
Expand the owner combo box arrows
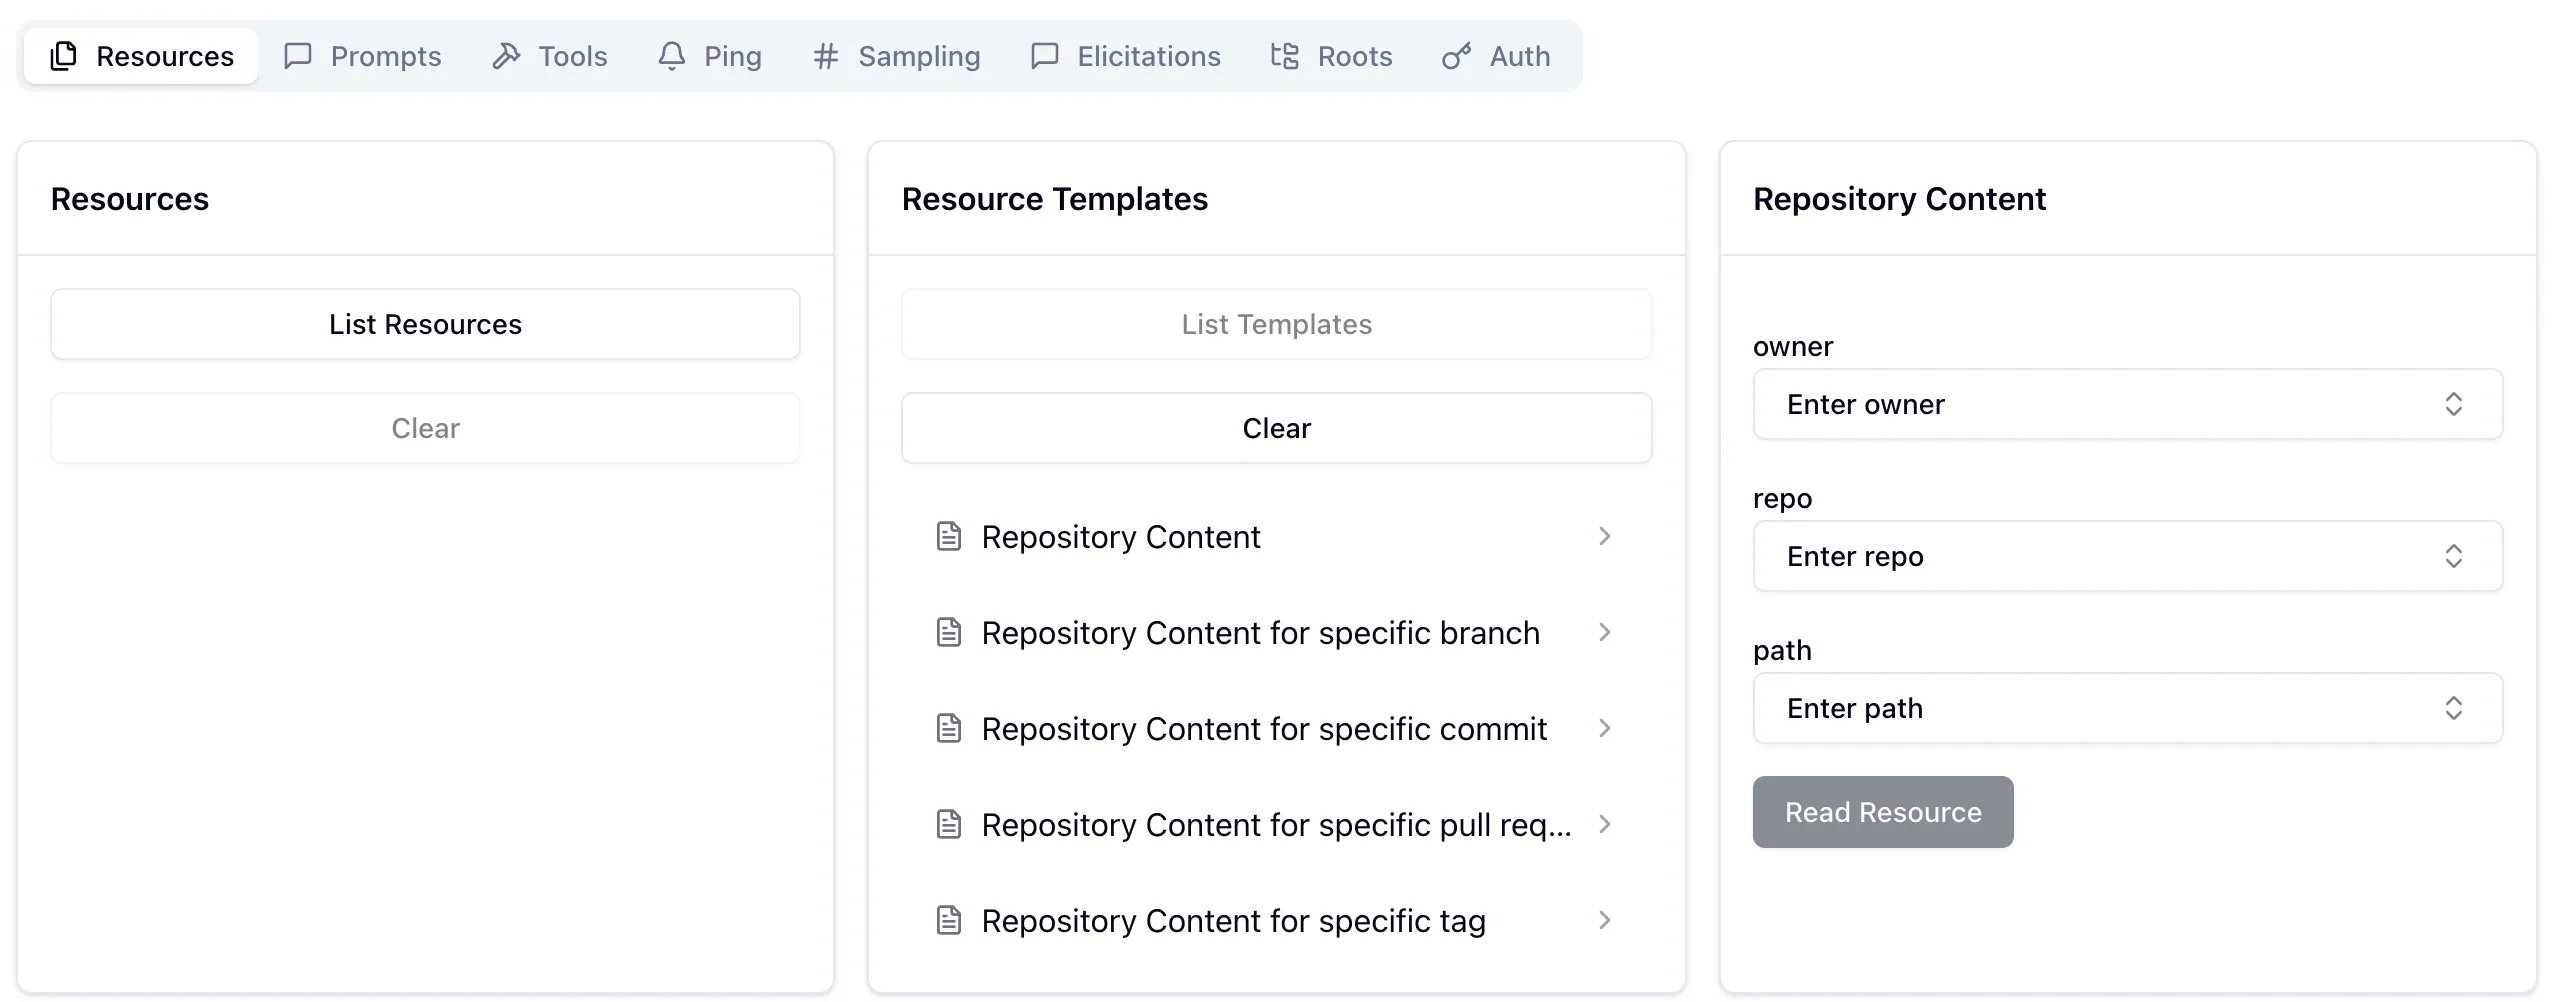[2453, 404]
